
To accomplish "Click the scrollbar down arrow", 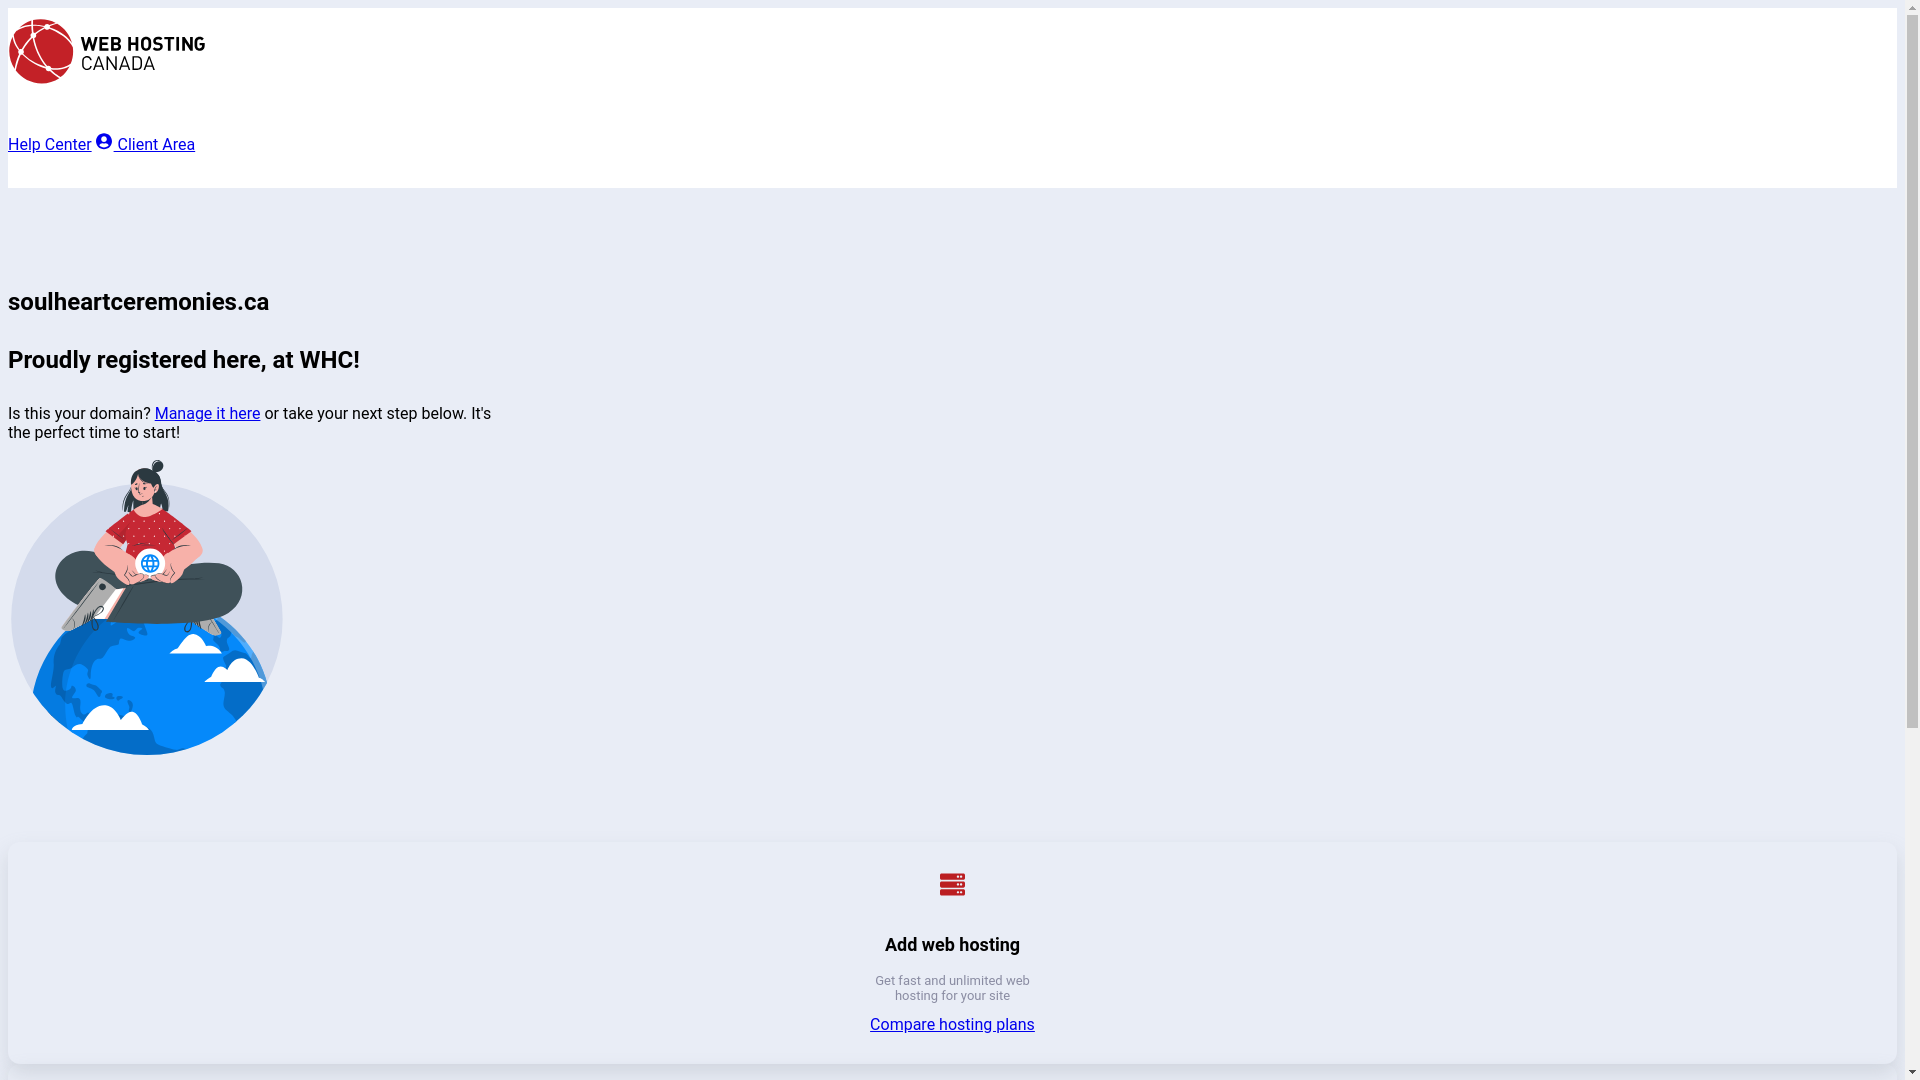I will tap(1912, 1072).
